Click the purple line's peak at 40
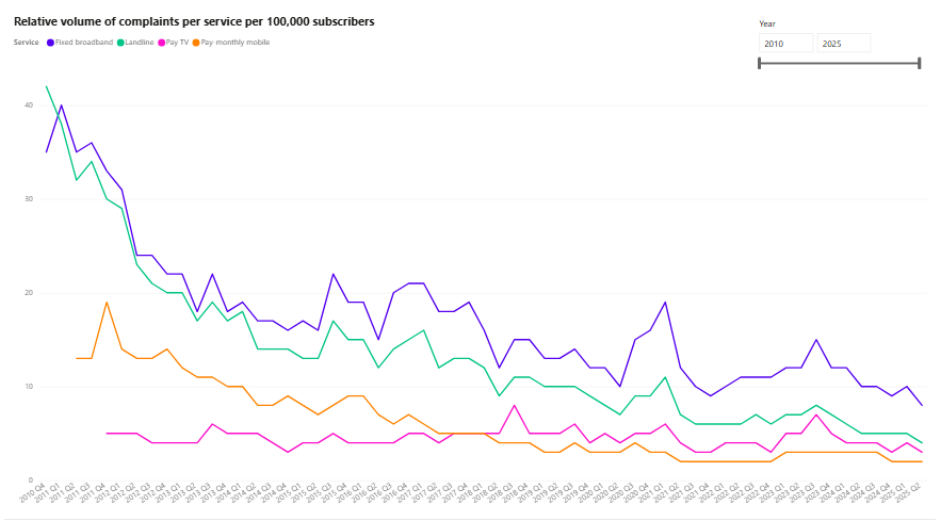Image resolution: width=940 pixels, height=520 pixels. pyautogui.click(x=61, y=105)
